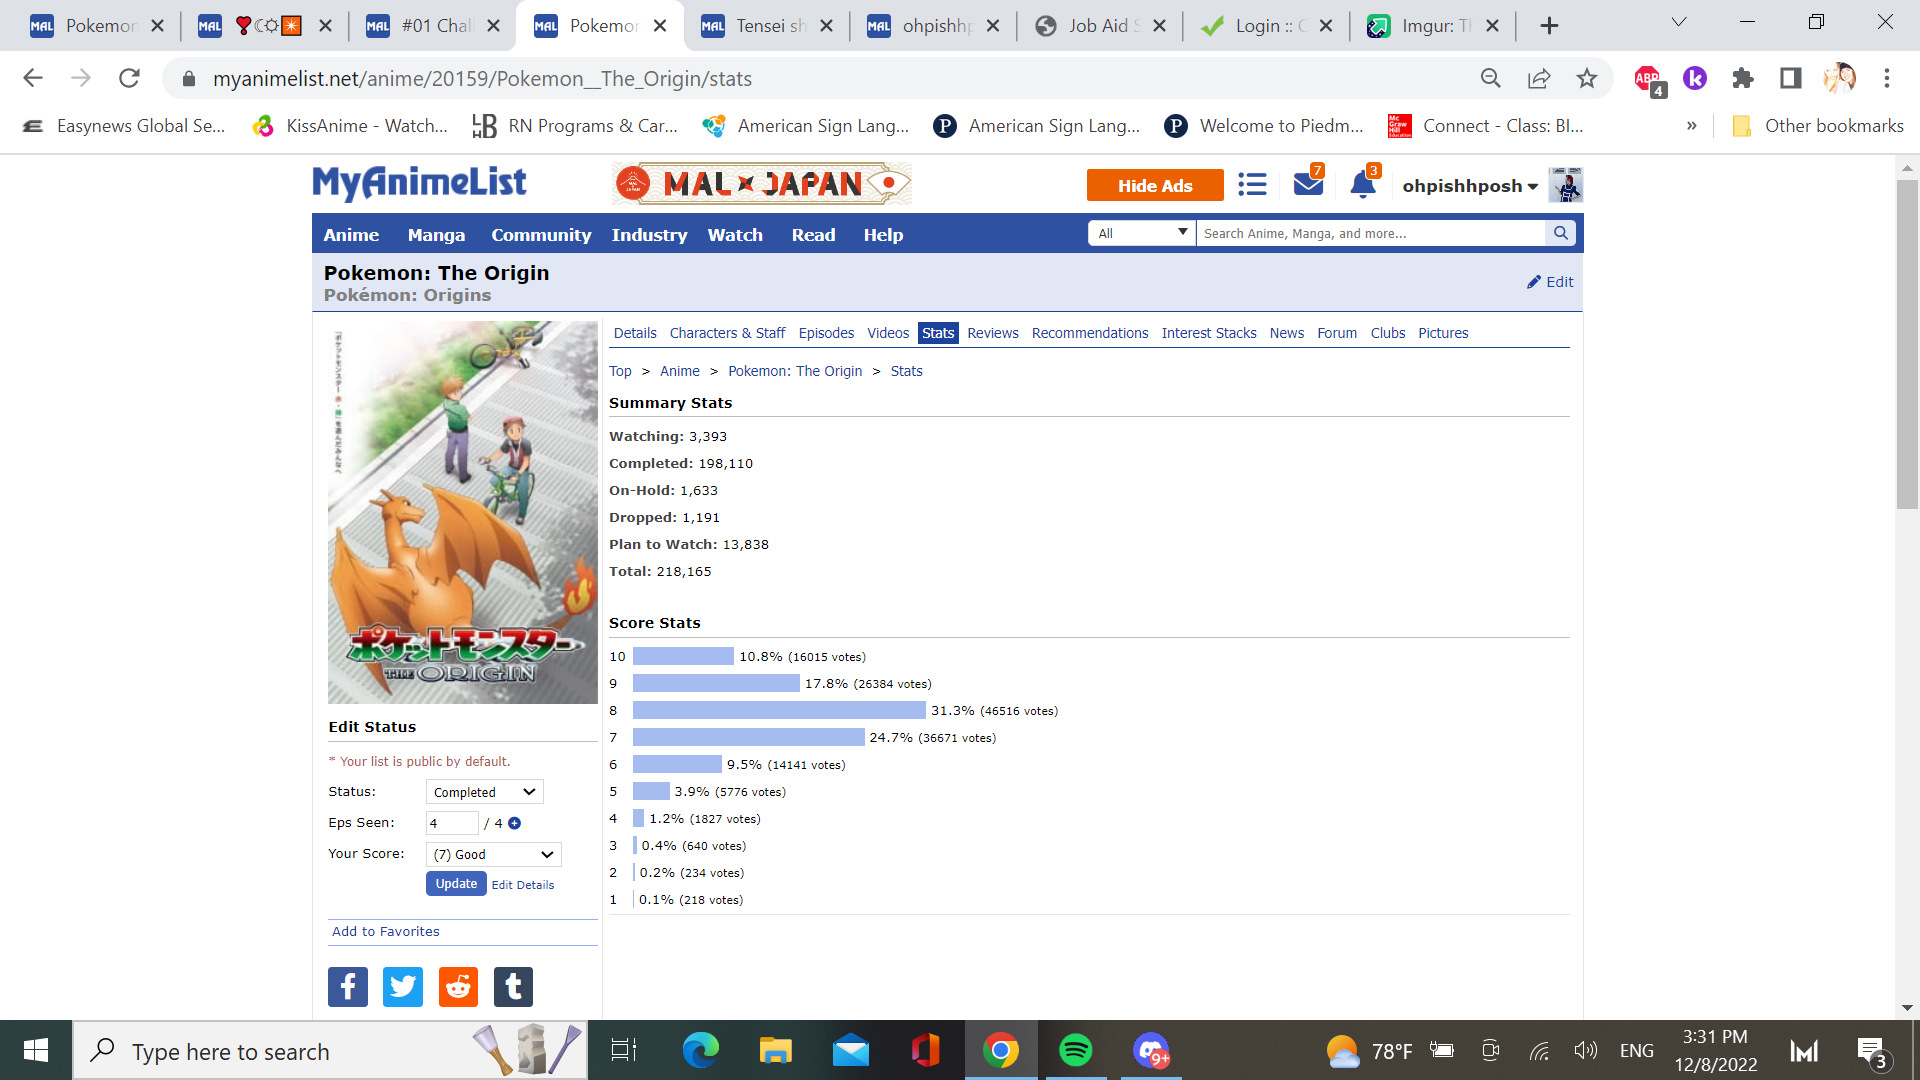
Task: Switch to the Reviews tab
Action: click(993, 333)
